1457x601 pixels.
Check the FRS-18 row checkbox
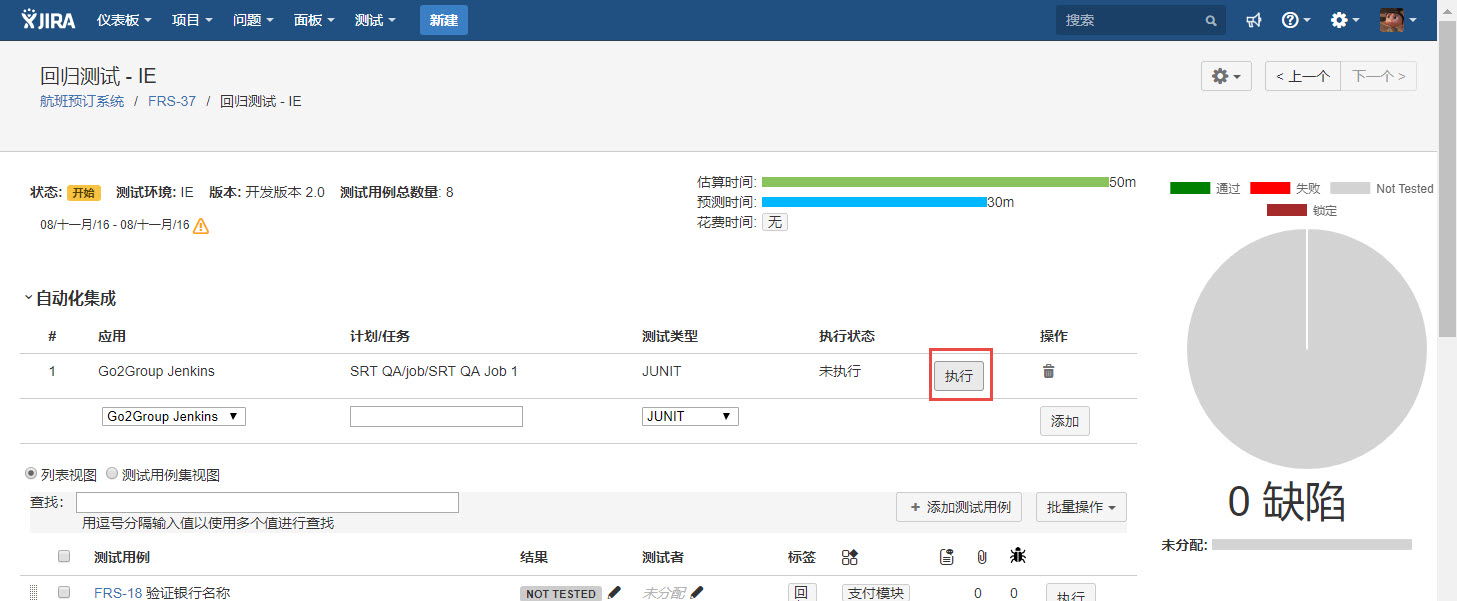[x=64, y=593]
